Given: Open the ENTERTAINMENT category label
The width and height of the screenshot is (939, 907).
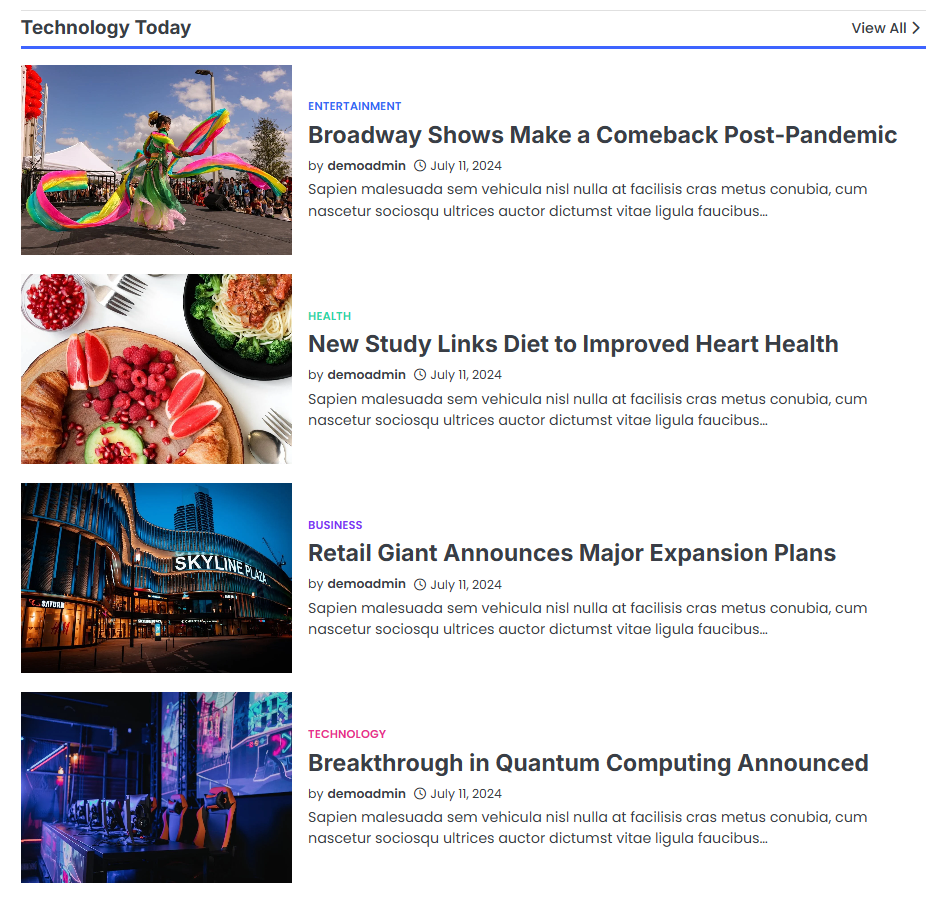Looking at the screenshot, I should [x=355, y=106].
